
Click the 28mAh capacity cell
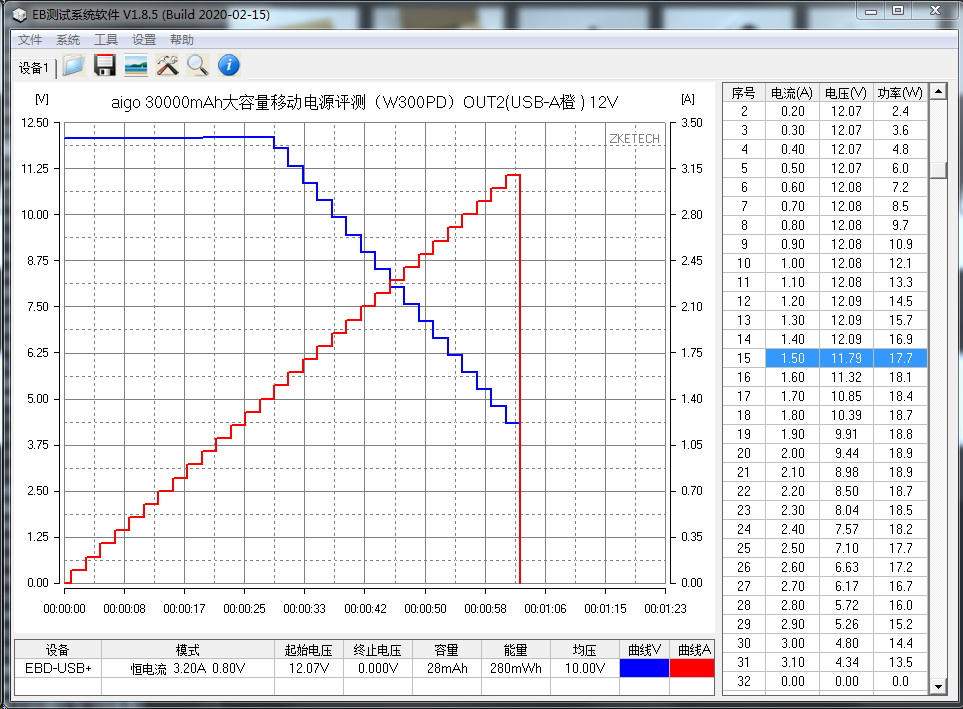(x=447, y=668)
